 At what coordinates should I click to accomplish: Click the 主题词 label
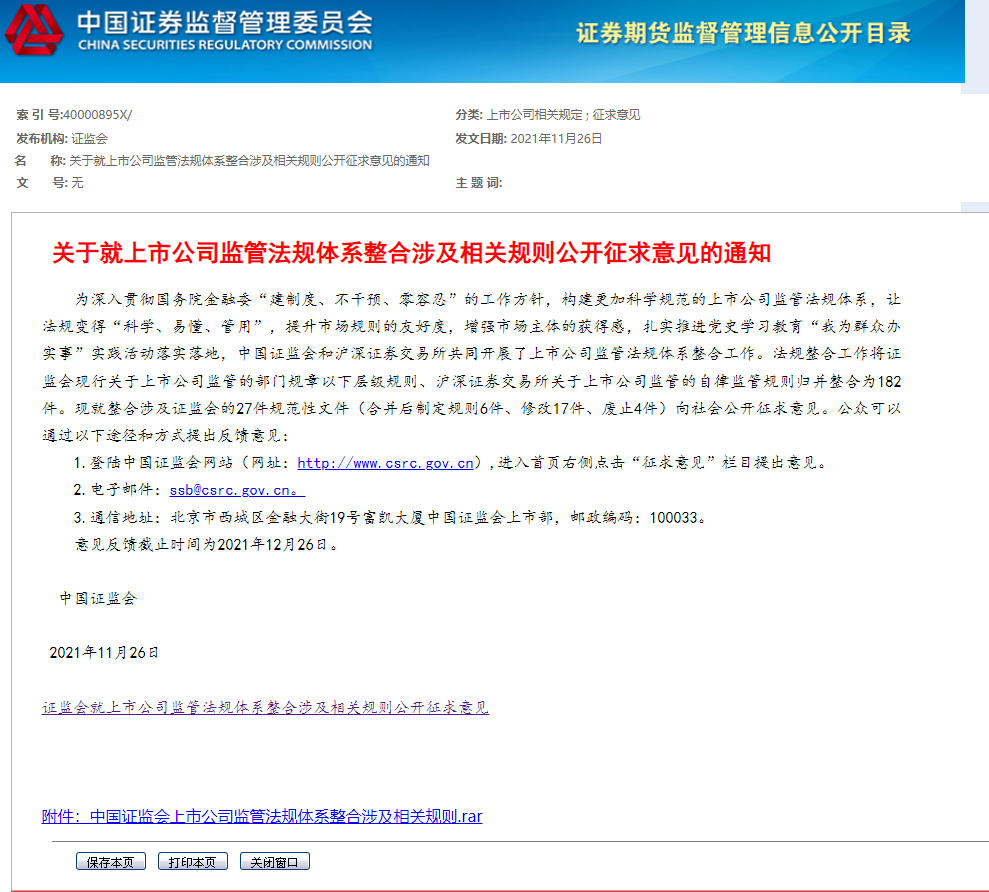[x=478, y=183]
